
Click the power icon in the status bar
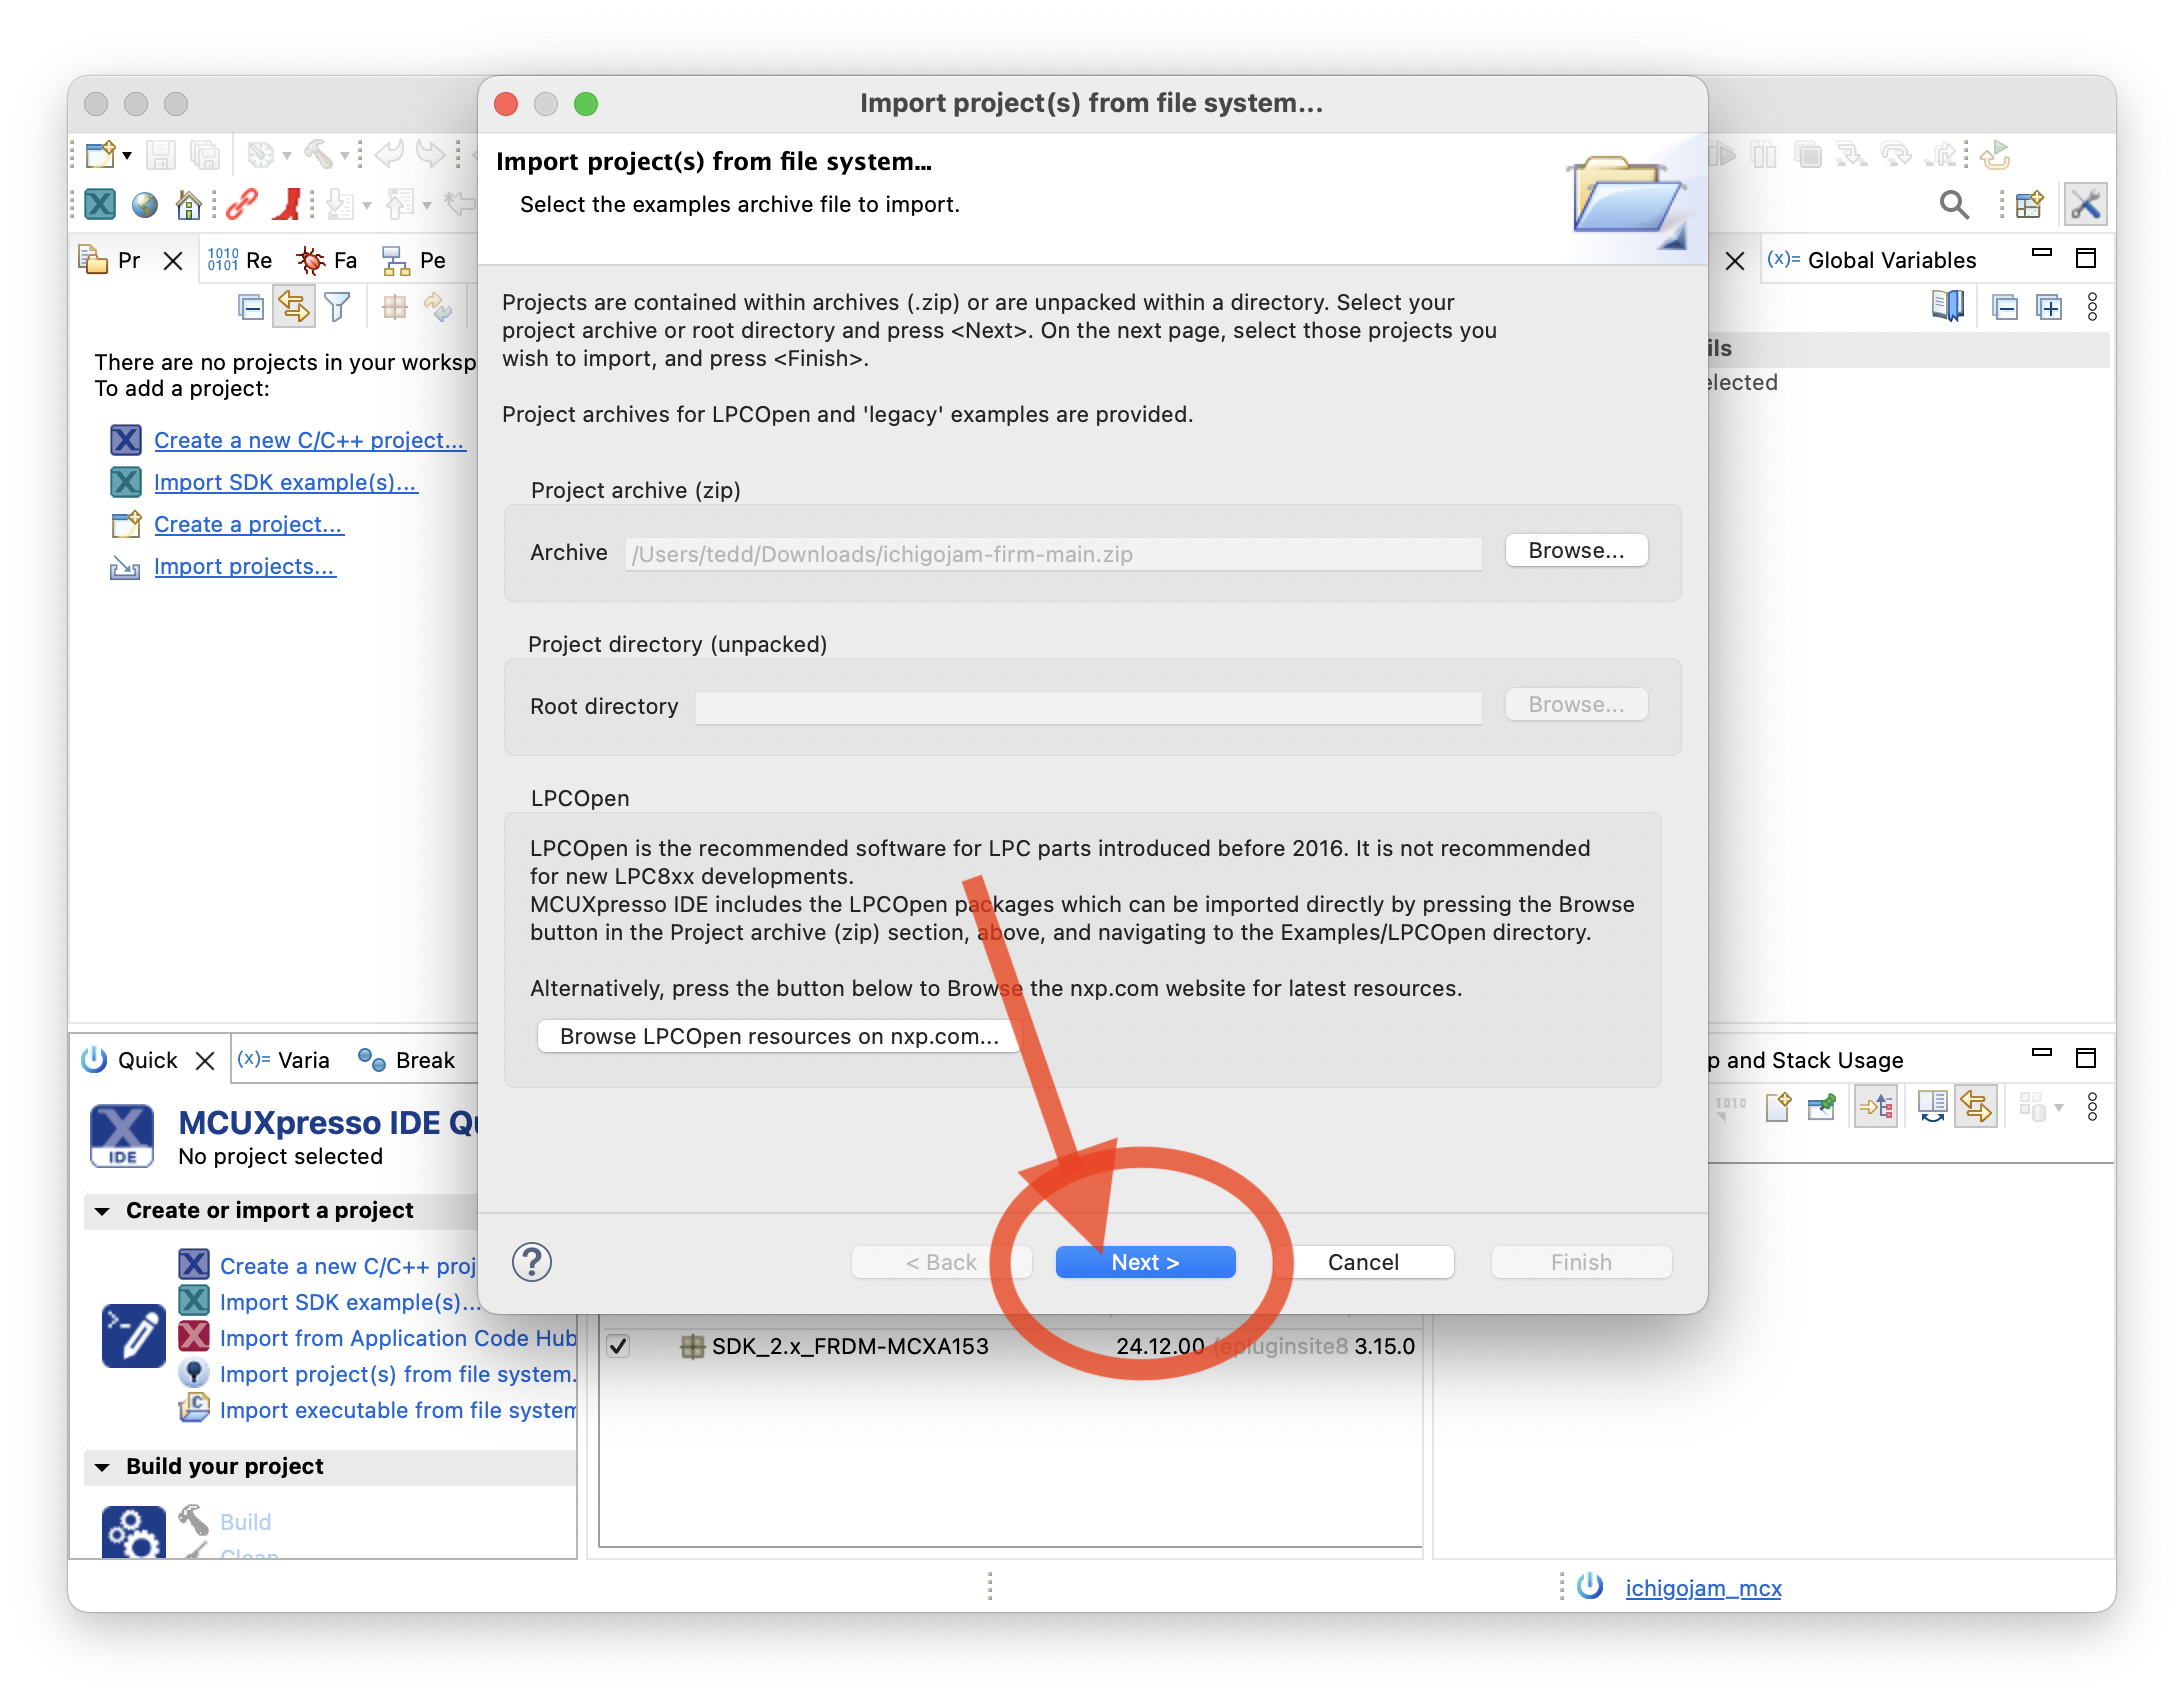[1590, 1587]
